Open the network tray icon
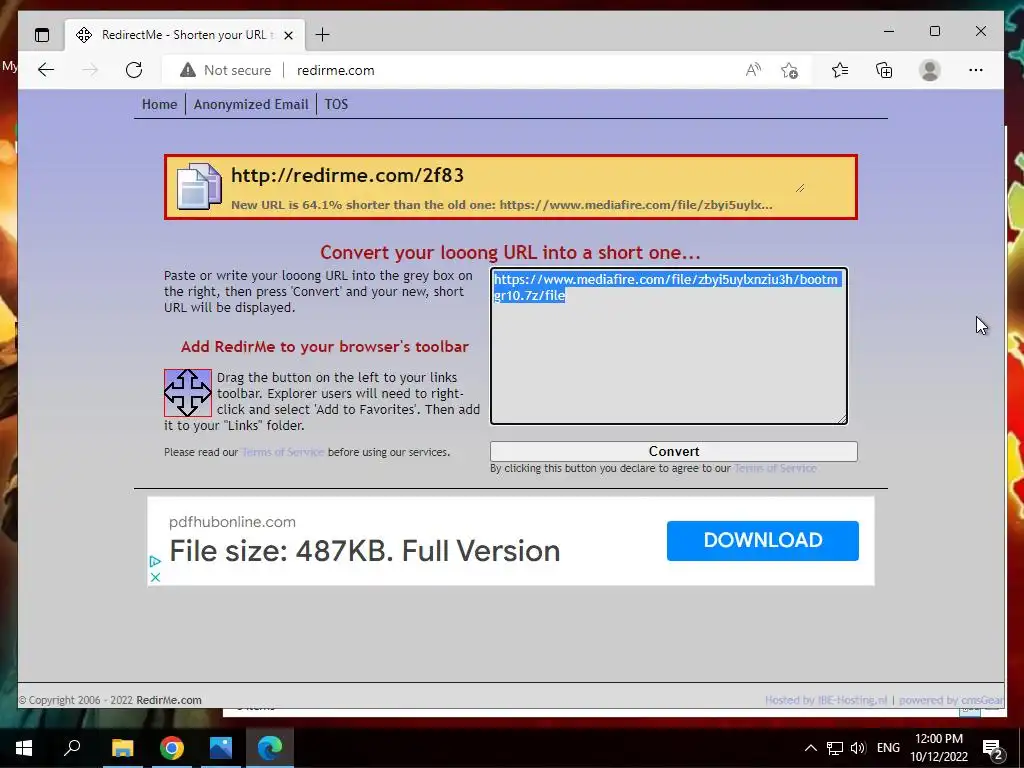The width and height of the screenshot is (1024, 768). [x=835, y=748]
